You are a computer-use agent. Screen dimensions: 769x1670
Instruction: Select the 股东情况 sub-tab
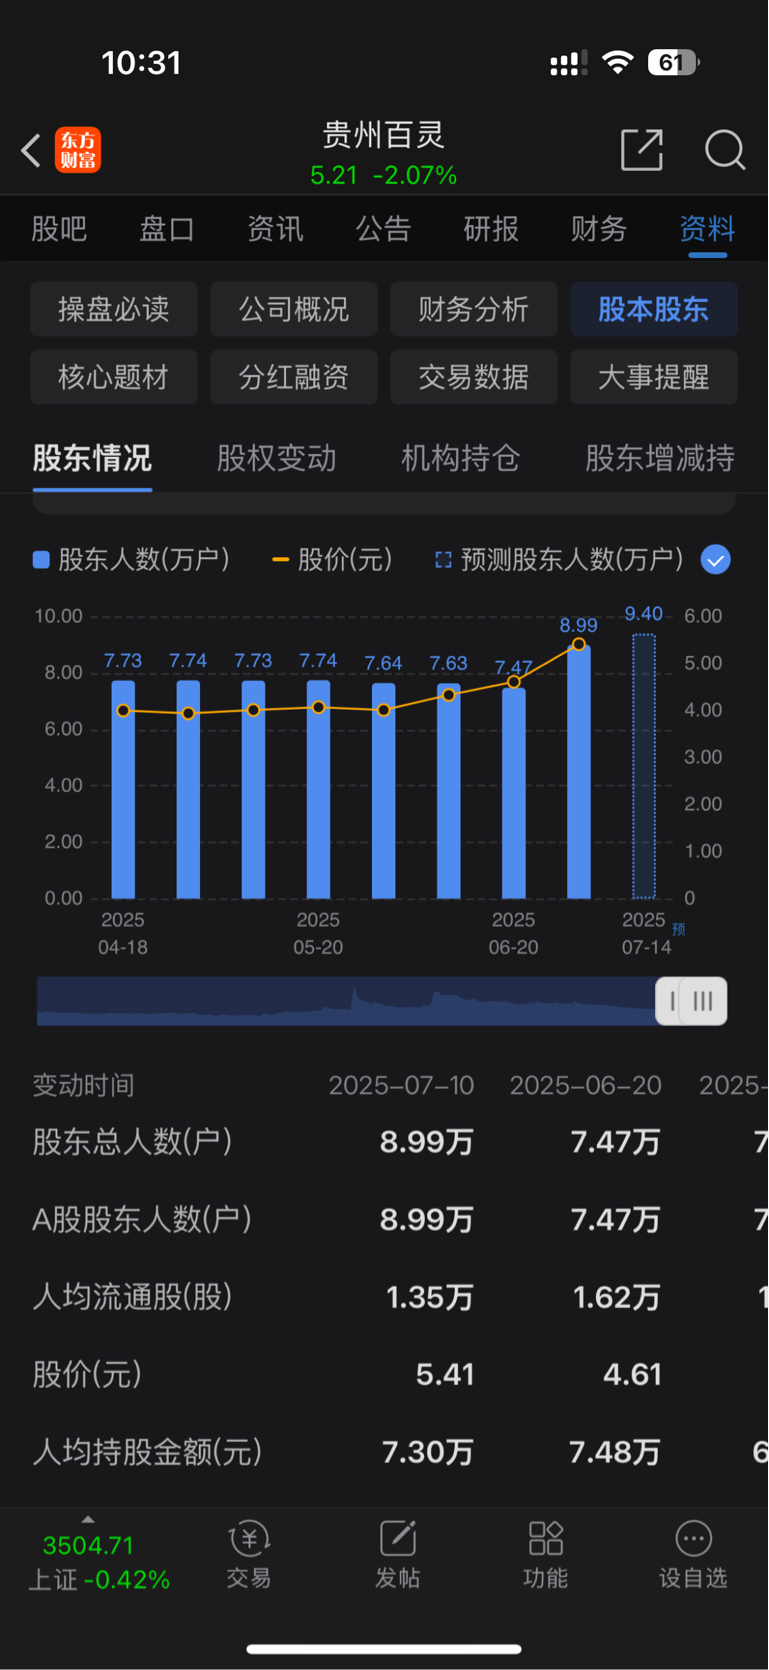tap(92, 458)
